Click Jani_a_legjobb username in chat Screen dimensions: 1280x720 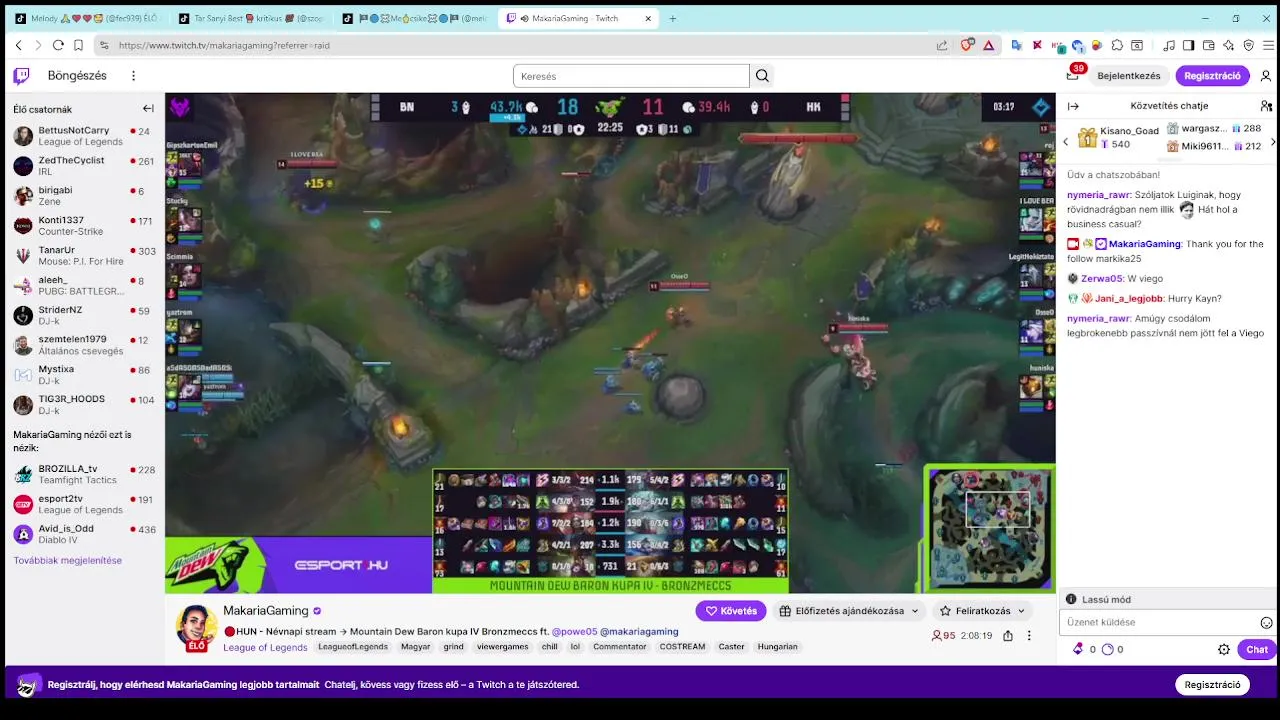click(1129, 298)
